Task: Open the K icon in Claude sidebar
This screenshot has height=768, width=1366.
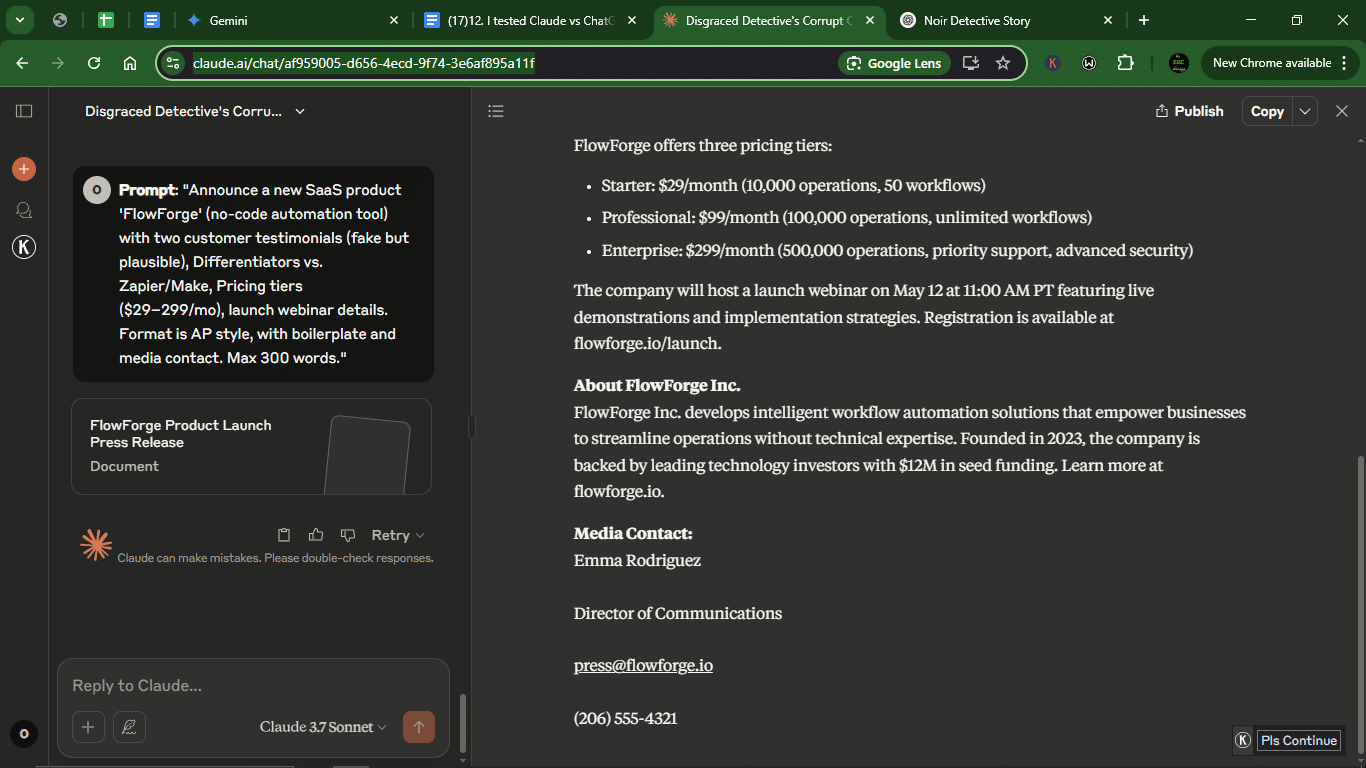Action: pyautogui.click(x=24, y=248)
